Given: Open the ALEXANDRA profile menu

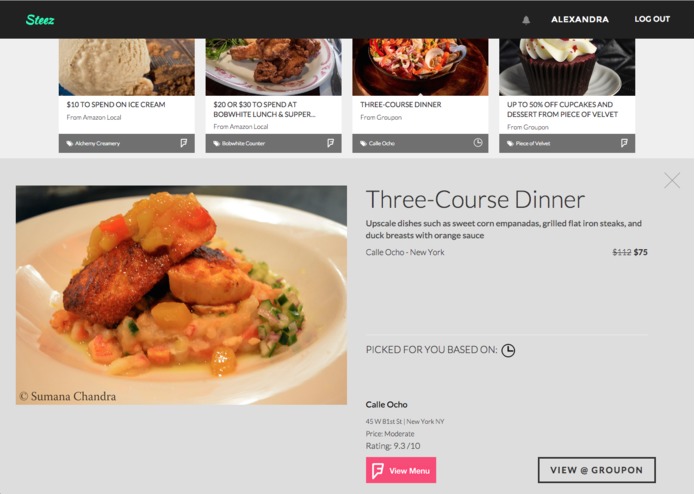Looking at the screenshot, I should point(580,19).
